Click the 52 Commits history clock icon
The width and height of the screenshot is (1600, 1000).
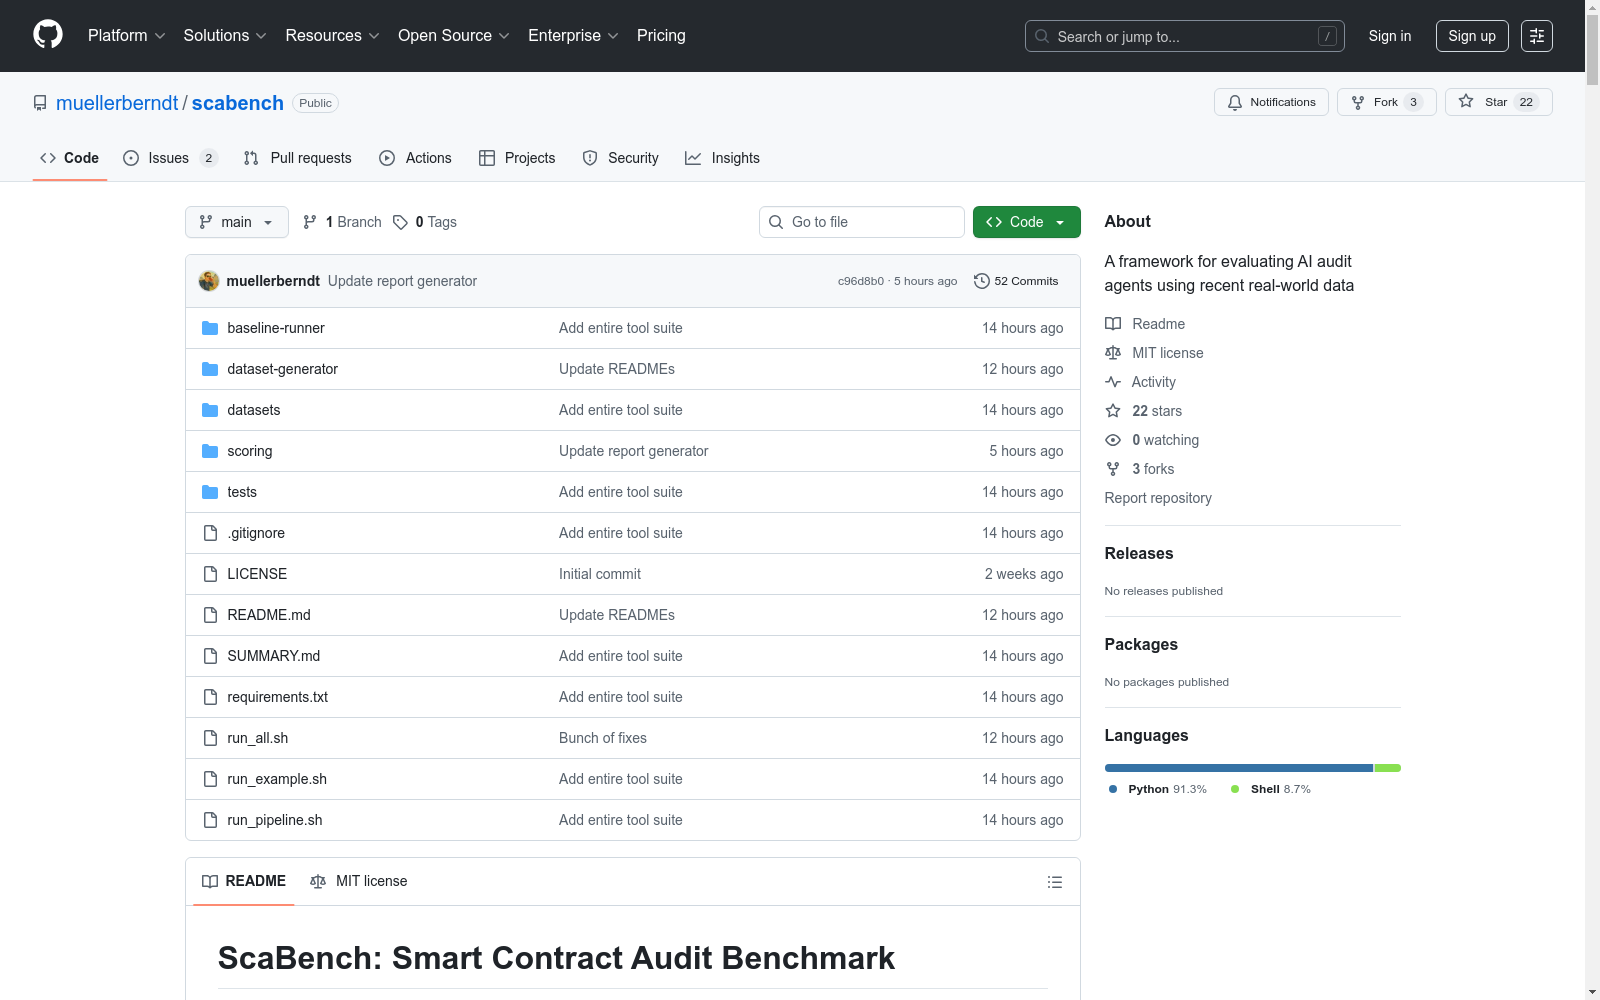(x=981, y=281)
